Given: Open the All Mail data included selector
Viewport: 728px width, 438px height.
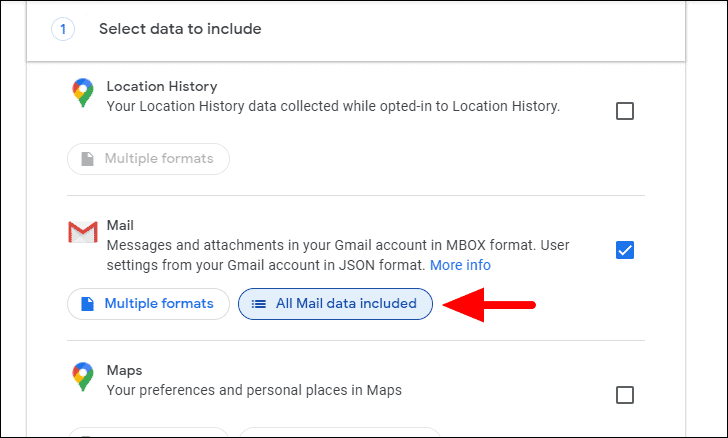Looking at the screenshot, I should pyautogui.click(x=335, y=304).
